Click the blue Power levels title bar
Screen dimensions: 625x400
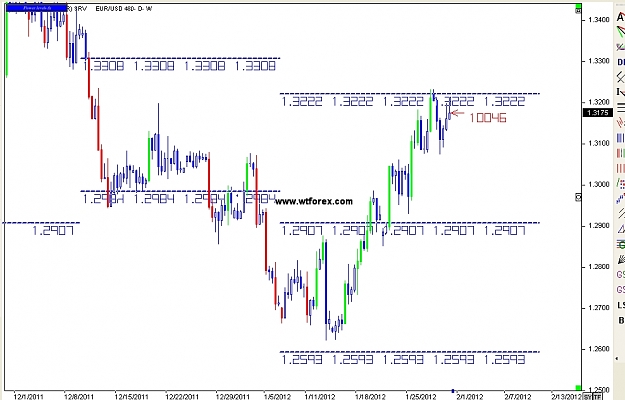pos(36,7)
